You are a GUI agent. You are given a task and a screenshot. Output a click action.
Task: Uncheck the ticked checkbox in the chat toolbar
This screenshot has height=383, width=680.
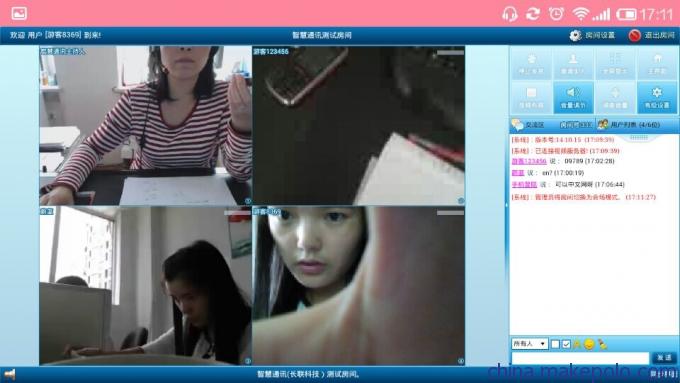tap(566, 344)
